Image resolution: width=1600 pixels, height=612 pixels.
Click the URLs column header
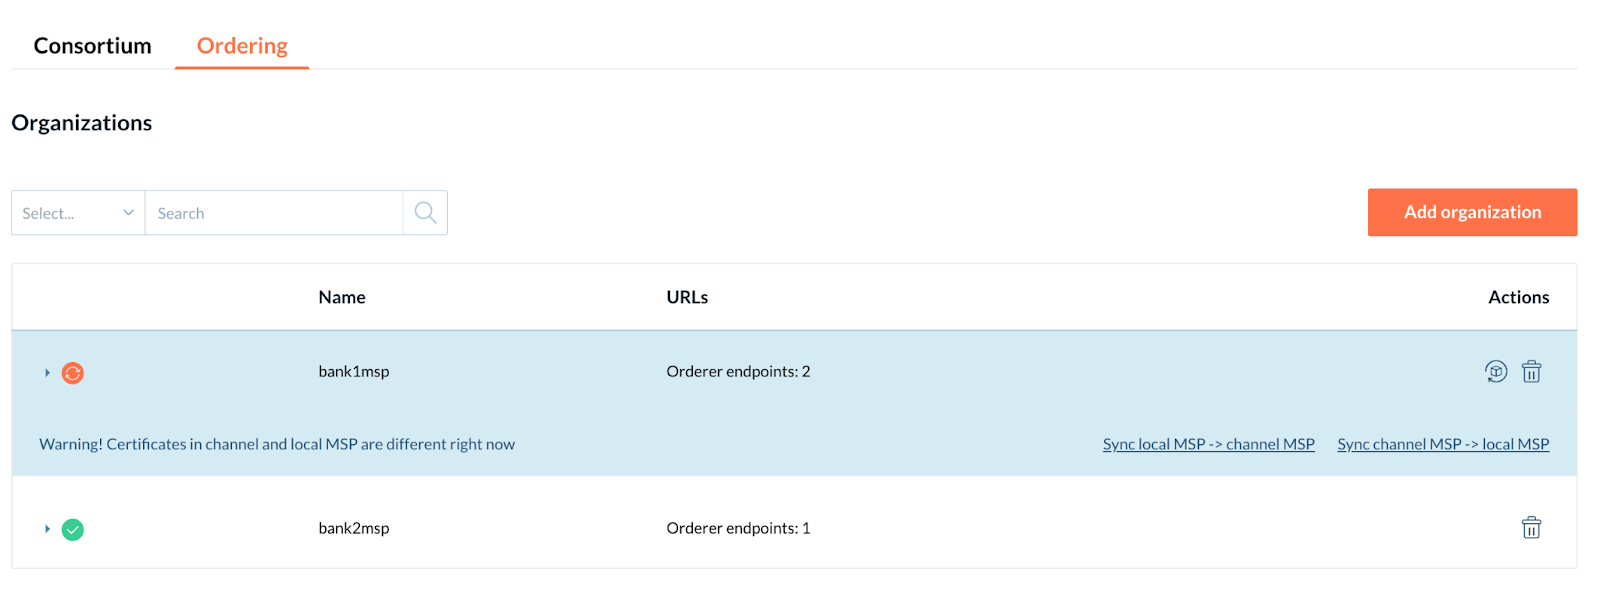coord(686,297)
